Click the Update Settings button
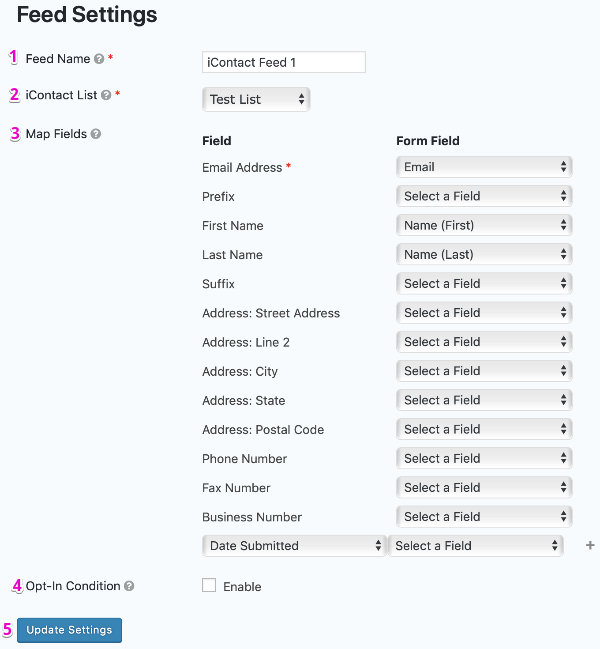The width and height of the screenshot is (600, 649). pyautogui.click(x=70, y=630)
